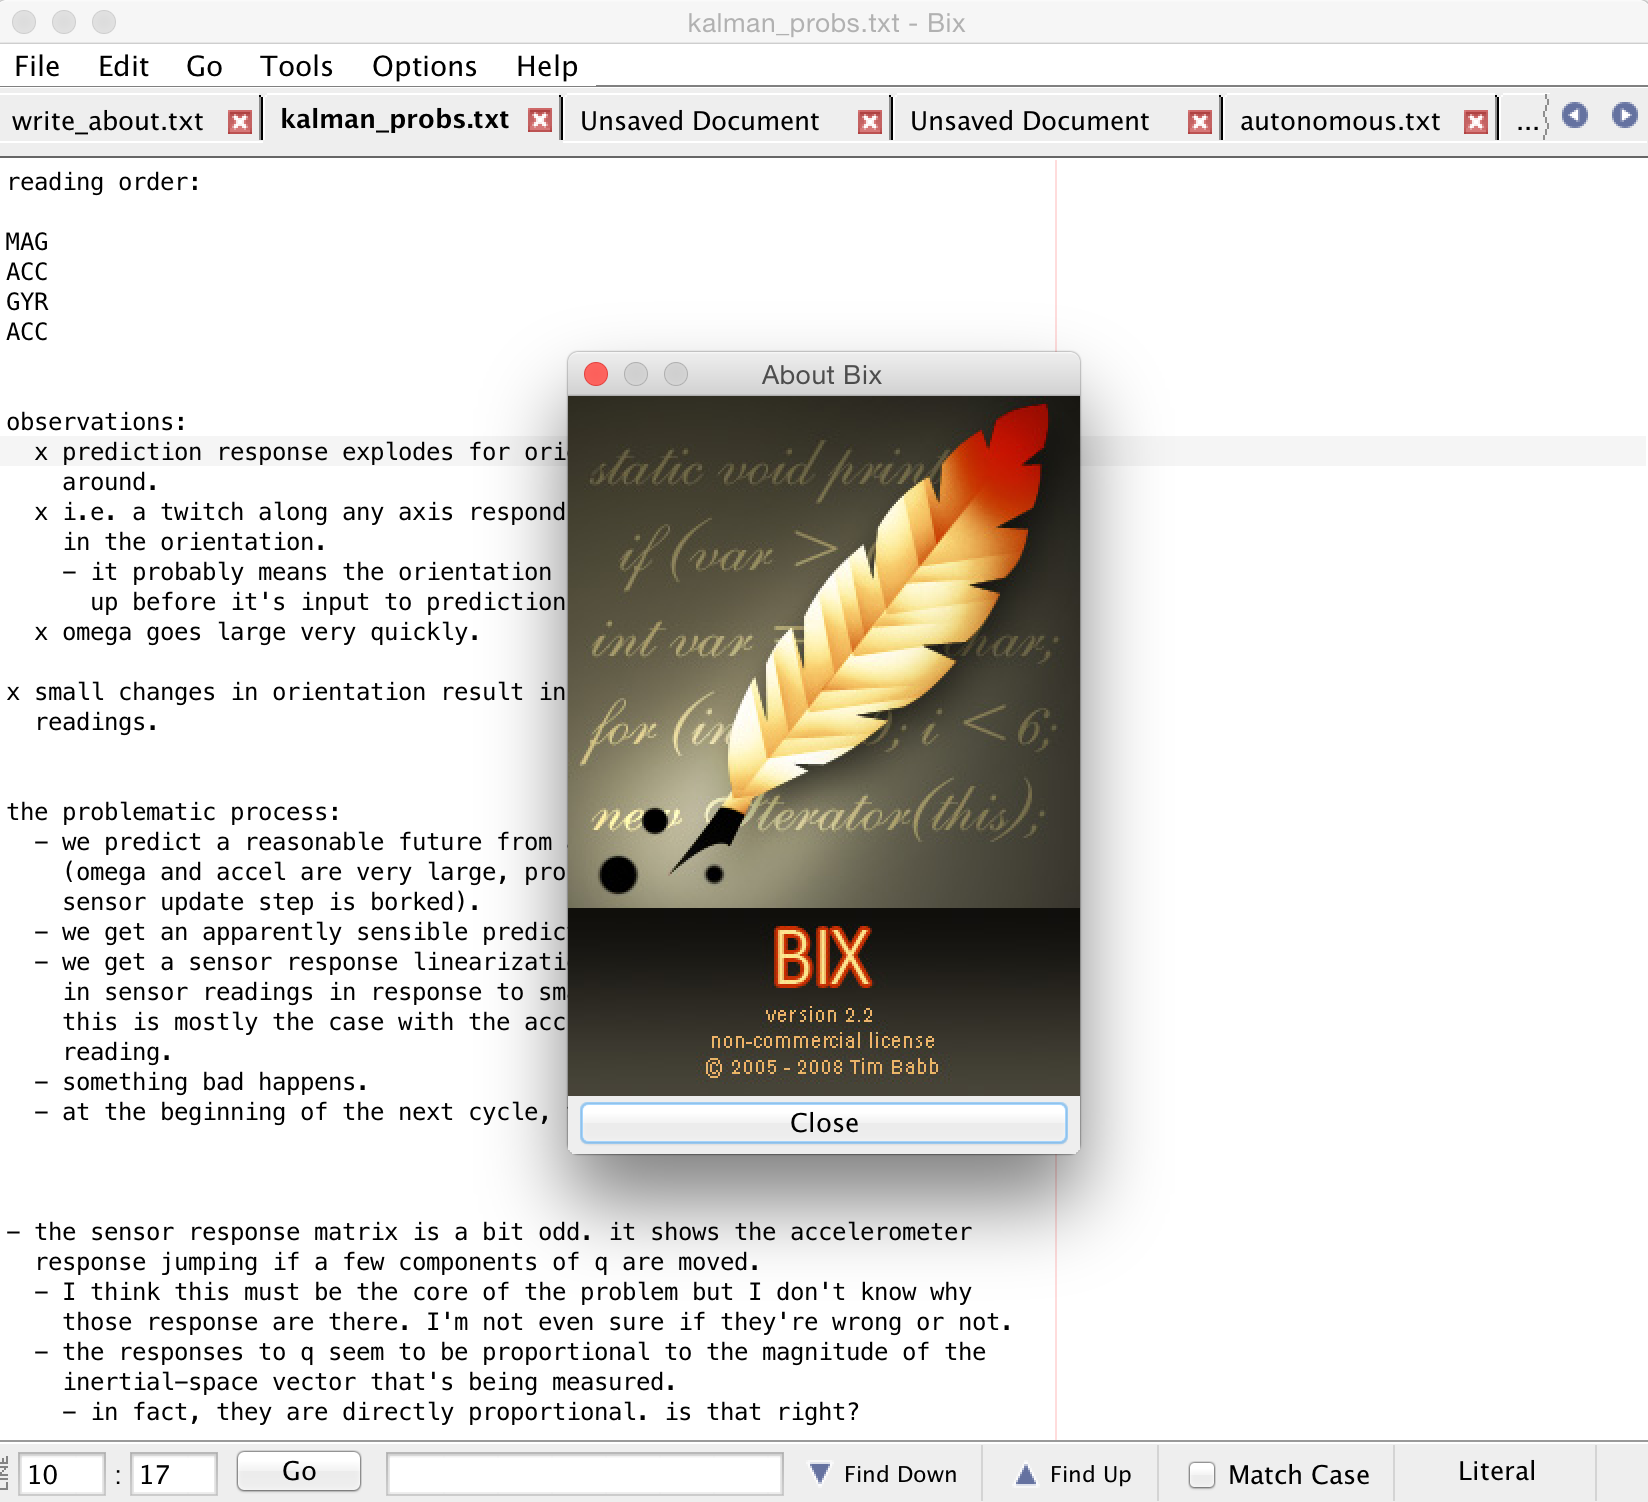Click the 'MAG' line in the editor
This screenshot has width=1648, height=1502.
(27, 242)
